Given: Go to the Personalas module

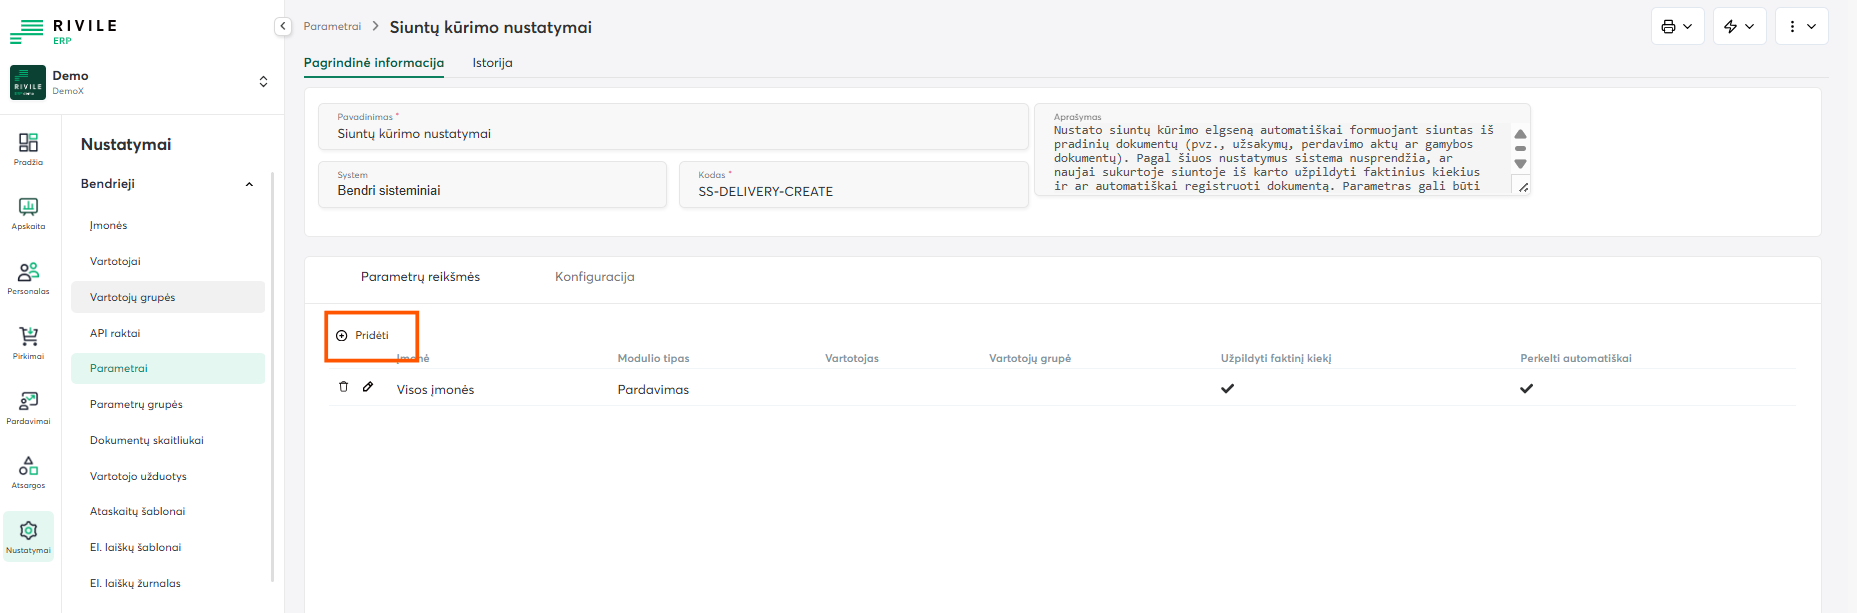Looking at the screenshot, I should coord(28,277).
